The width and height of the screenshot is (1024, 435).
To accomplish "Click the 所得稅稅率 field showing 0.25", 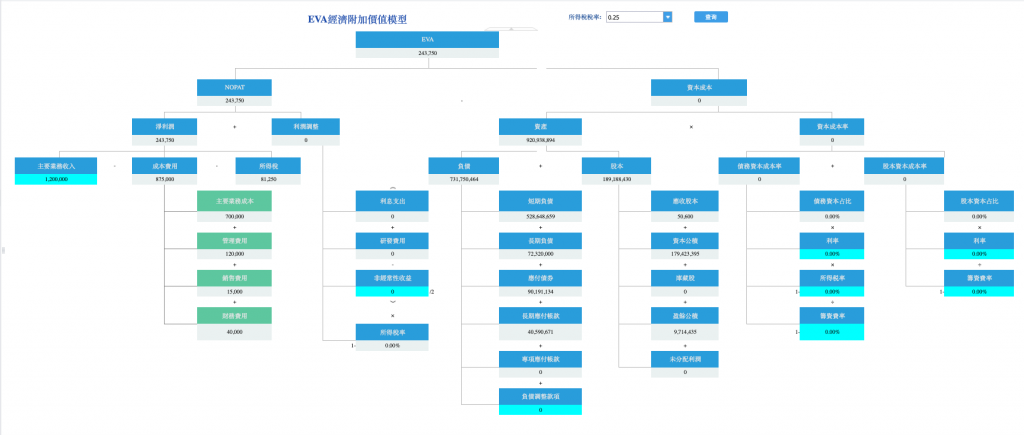I will pos(634,18).
